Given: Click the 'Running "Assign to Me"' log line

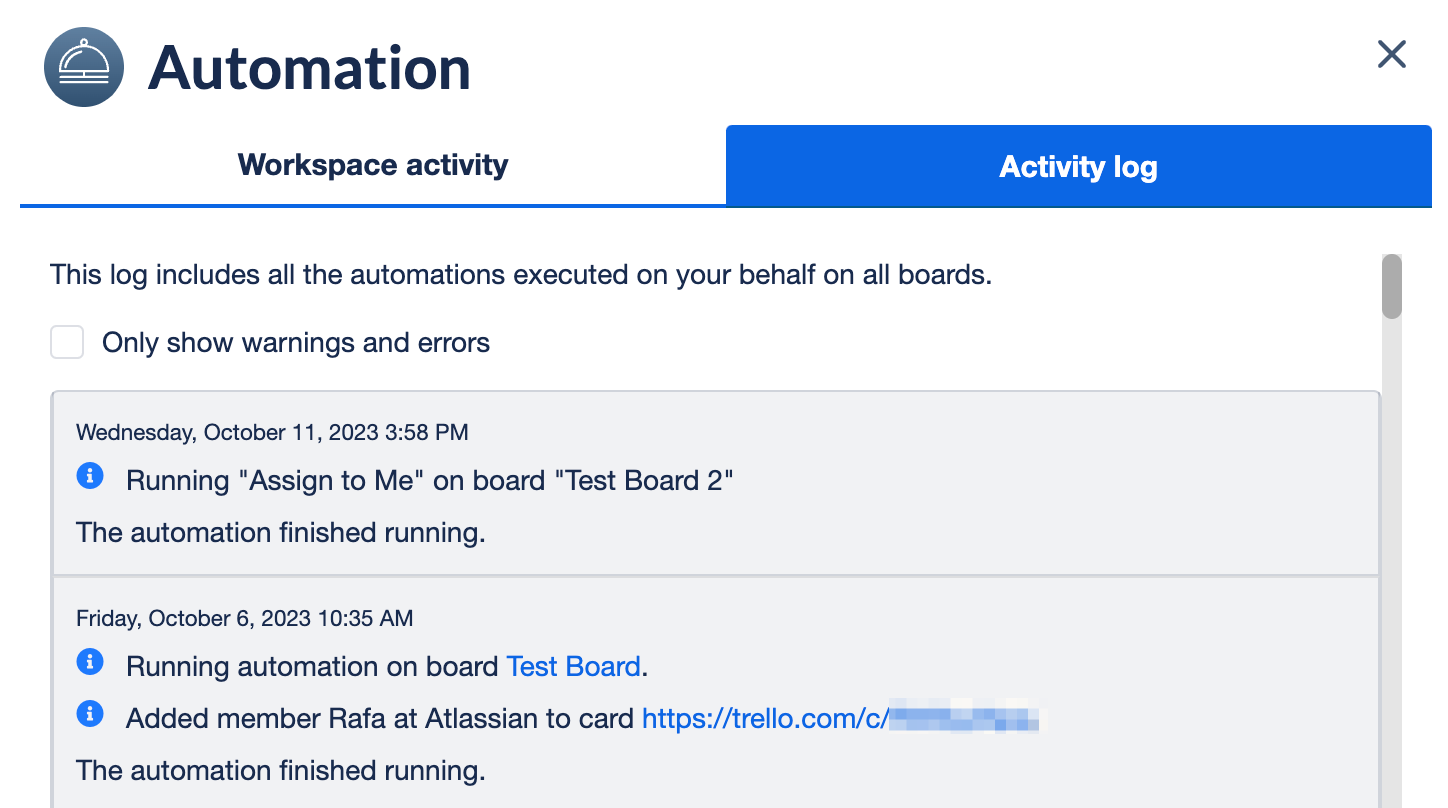Looking at the screenshot, I should coord(430,481).
